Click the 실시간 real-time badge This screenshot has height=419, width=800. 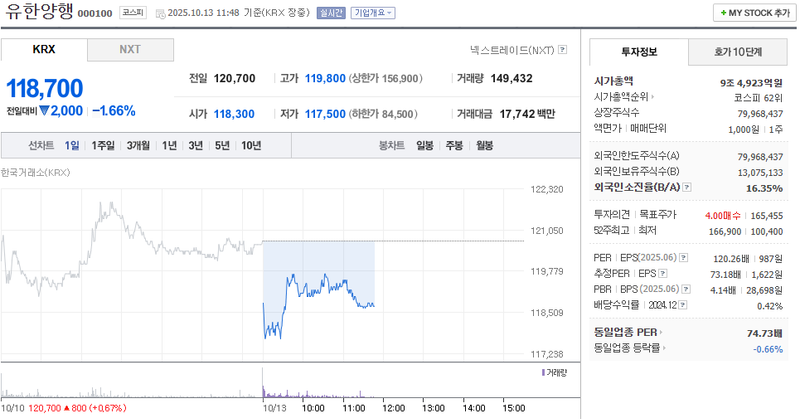pyautogui.click(x=330, y=13)
